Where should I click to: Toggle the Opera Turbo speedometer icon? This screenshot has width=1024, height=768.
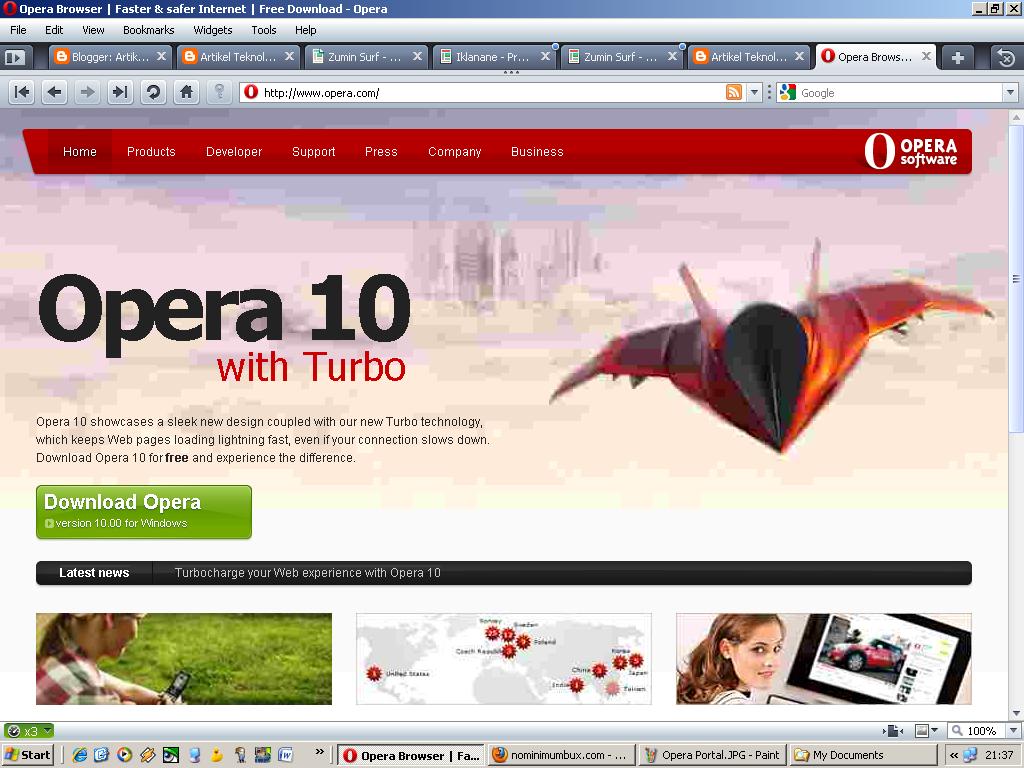pyautogui.click(x=13, y=731)
